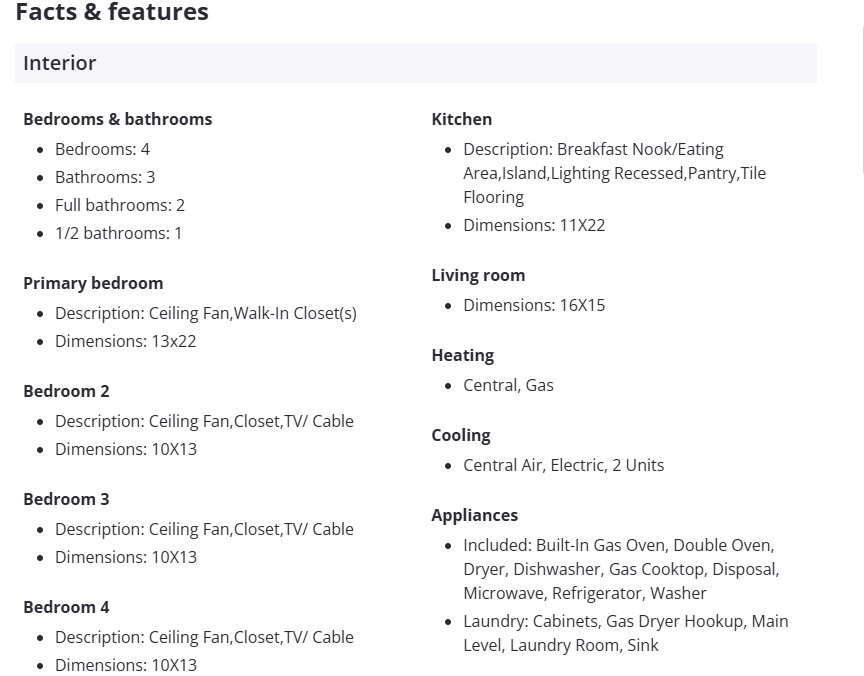Click the Dimensions: 13x22 line
This screenshot has height=676, width=864.
[125, 341]
